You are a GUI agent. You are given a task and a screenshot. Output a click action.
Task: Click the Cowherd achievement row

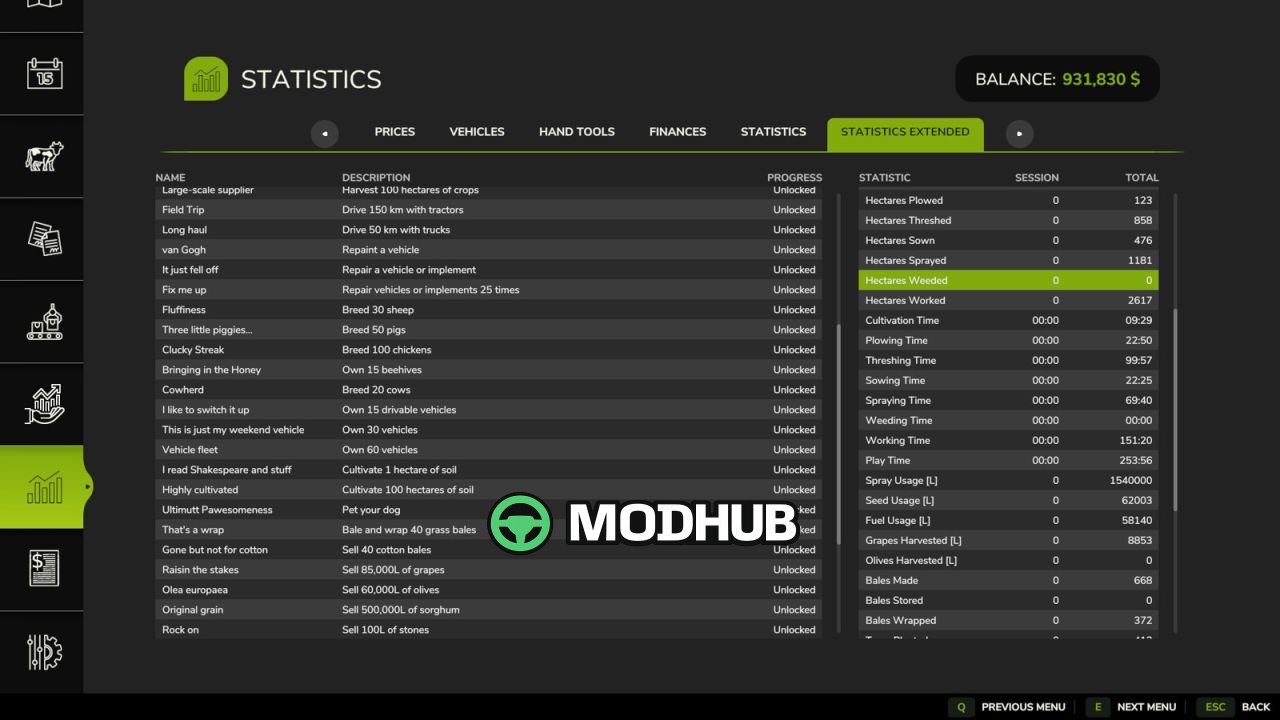pyautogui.click(x=489, y=390)
